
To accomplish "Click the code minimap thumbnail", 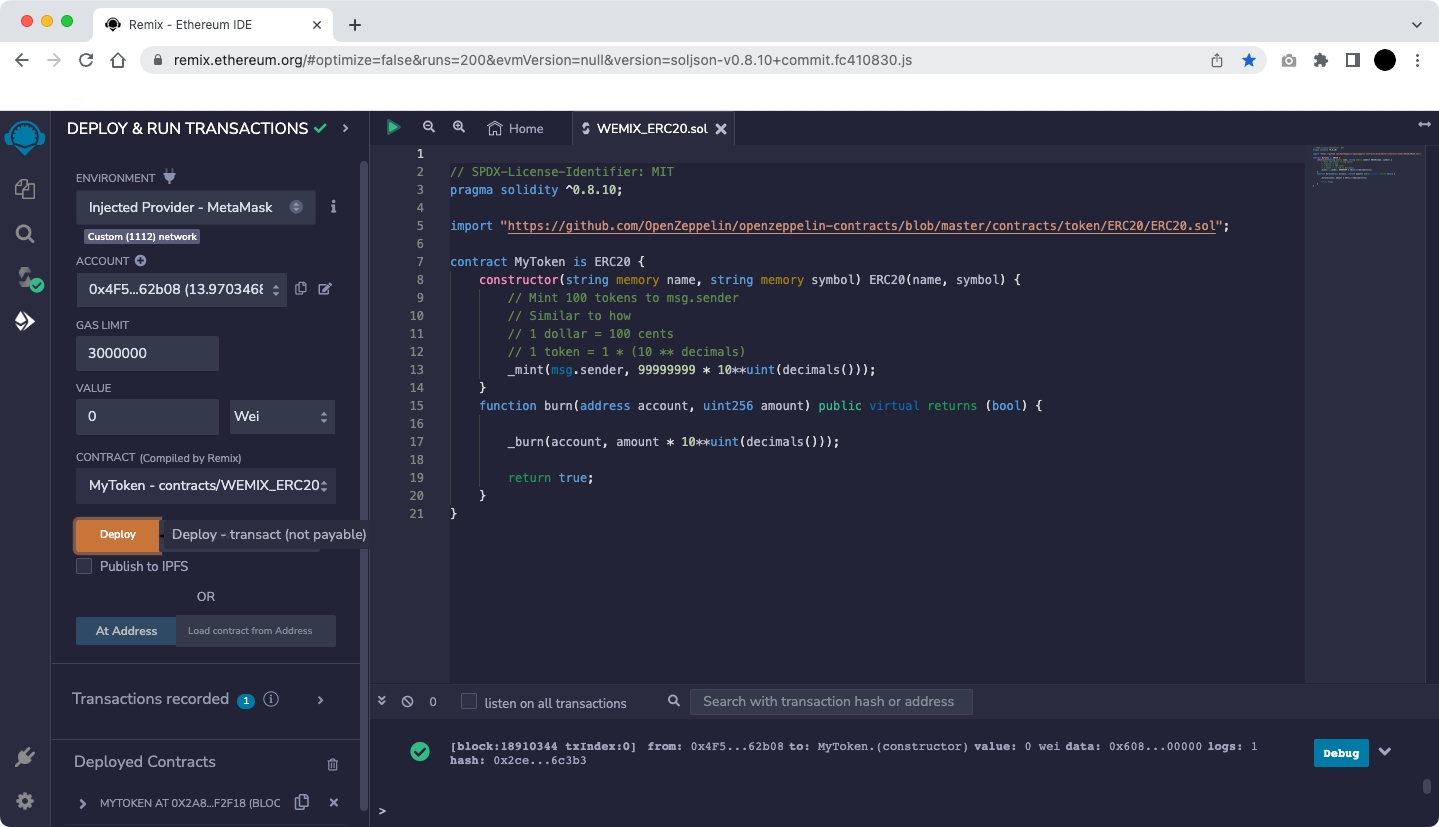I will pos(1365,167).
